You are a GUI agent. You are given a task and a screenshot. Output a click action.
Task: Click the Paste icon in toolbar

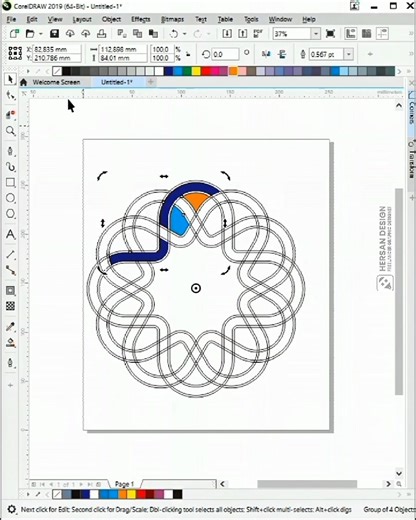153,34
